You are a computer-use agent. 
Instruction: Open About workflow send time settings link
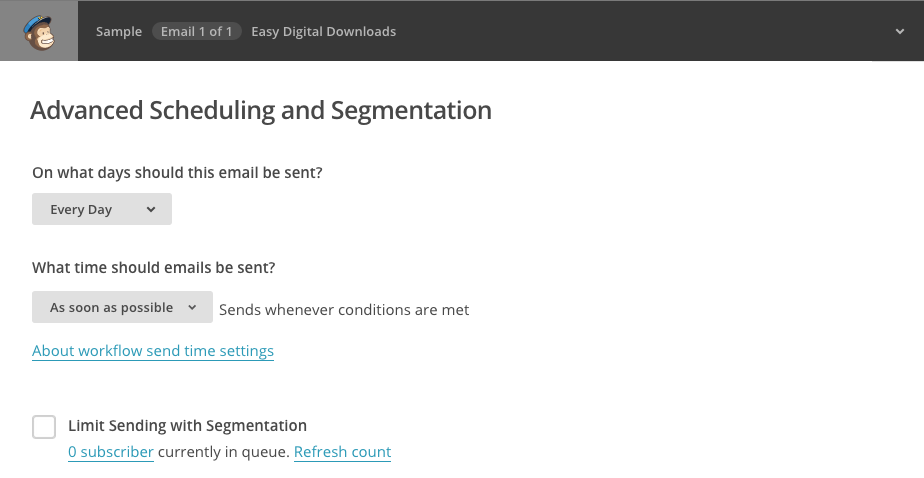pyautogui.click(x=153, y=351)
